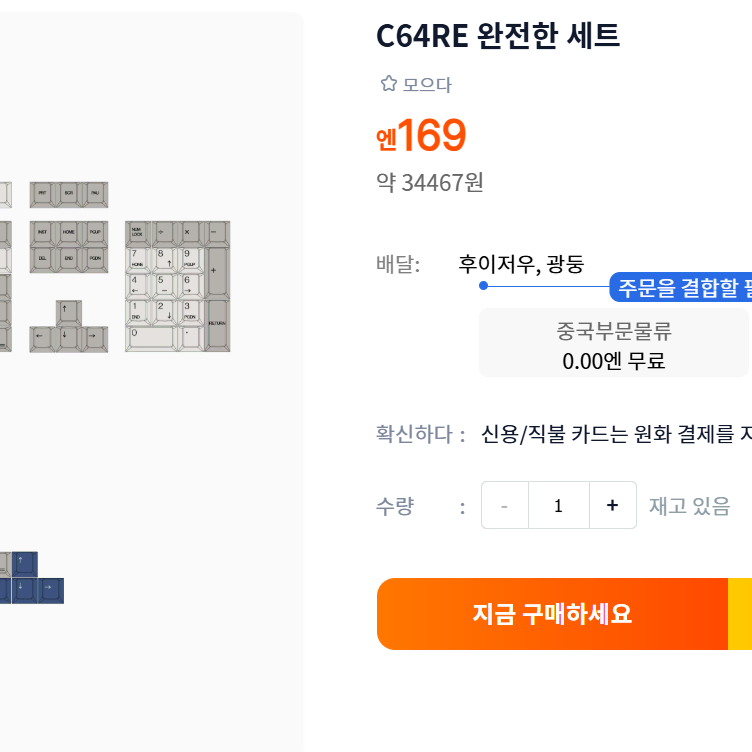
Task: Click the 모으다 collect link
Action: pyautogui.click(x=426, y=85)
